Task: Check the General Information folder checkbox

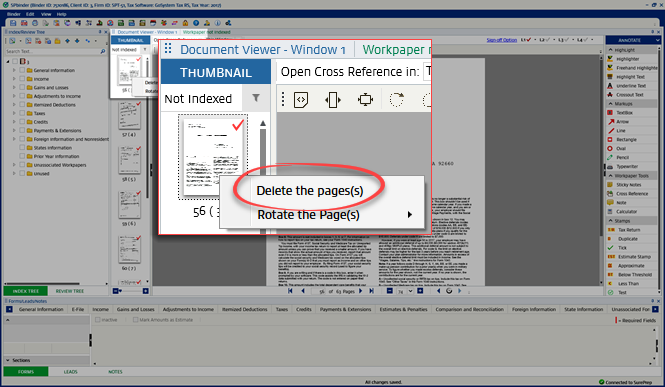Action: click(x=22, y=70)
